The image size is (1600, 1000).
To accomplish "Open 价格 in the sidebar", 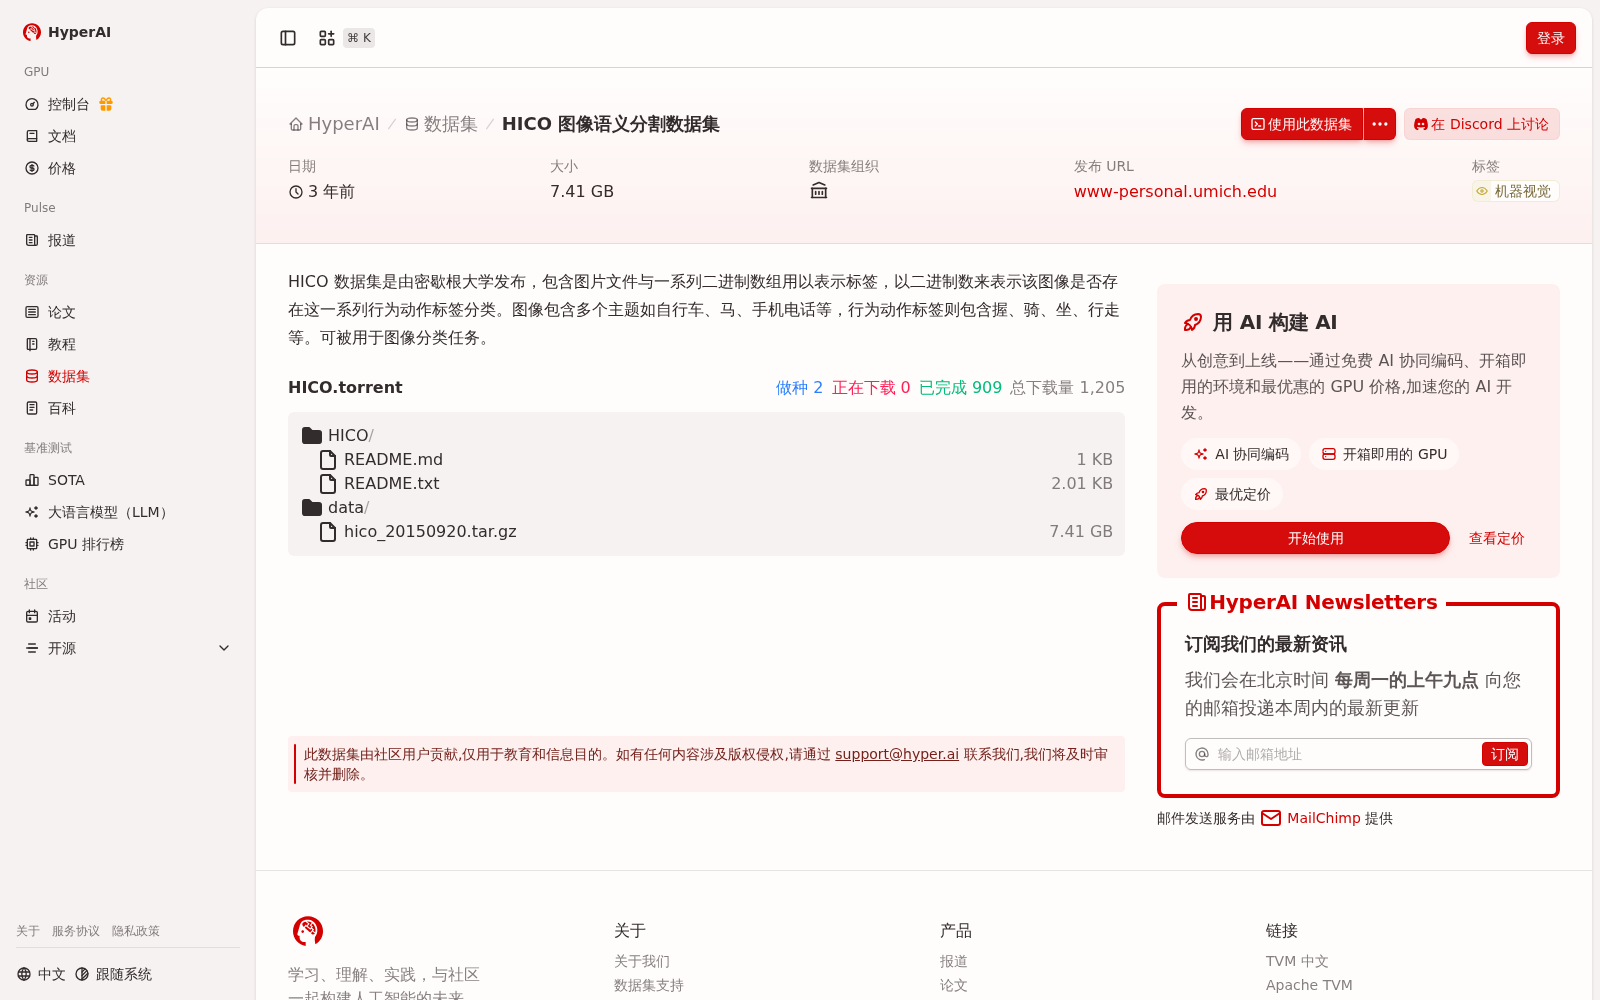I will click(128, 168).
